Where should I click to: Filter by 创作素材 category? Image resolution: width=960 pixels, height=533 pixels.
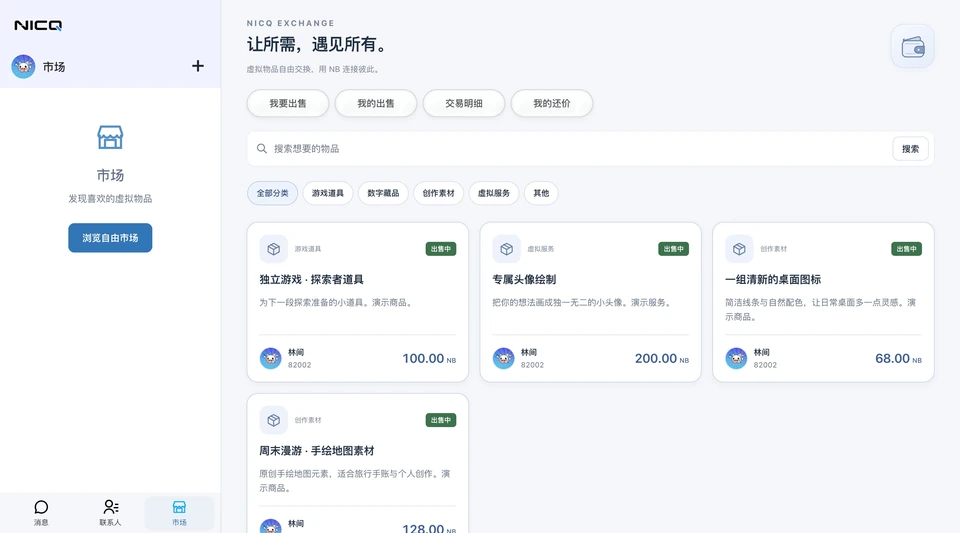pyautogui.click(x=438, y=193)
